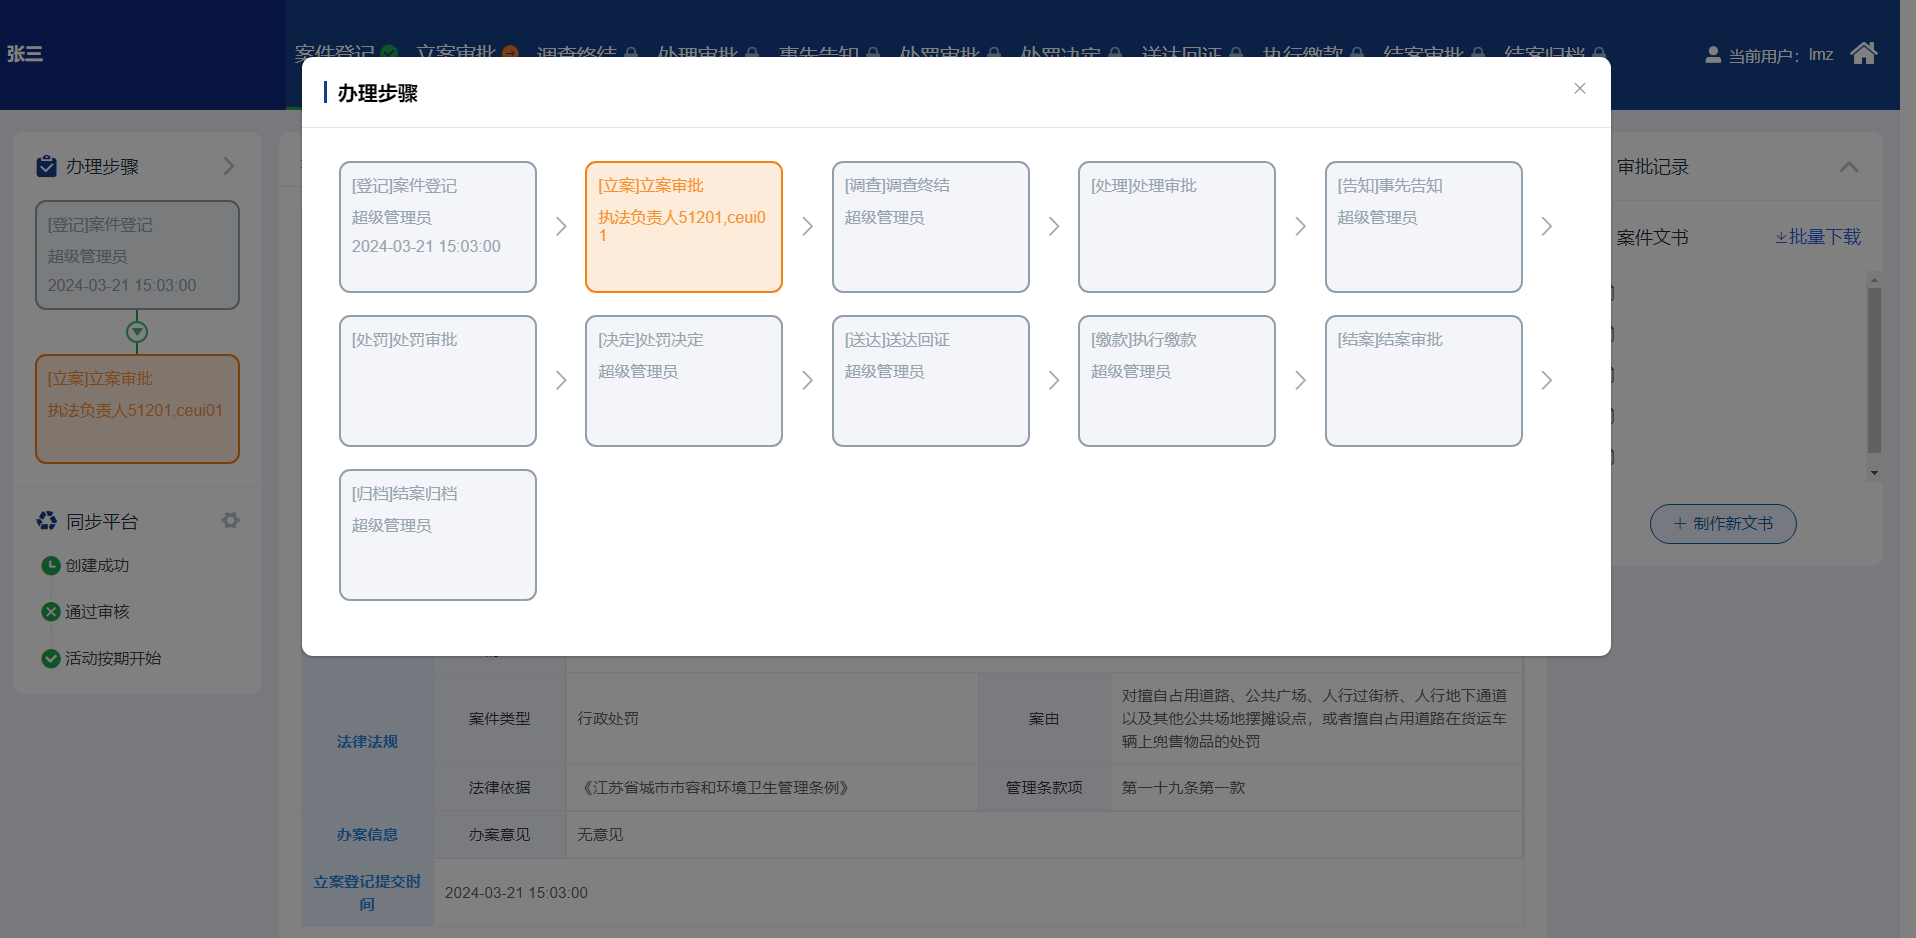Select the [登记]案件登记 step card in dialog
Viewport: 1916px width, 938px height.
pyautogui.click(x=438, y=227)
